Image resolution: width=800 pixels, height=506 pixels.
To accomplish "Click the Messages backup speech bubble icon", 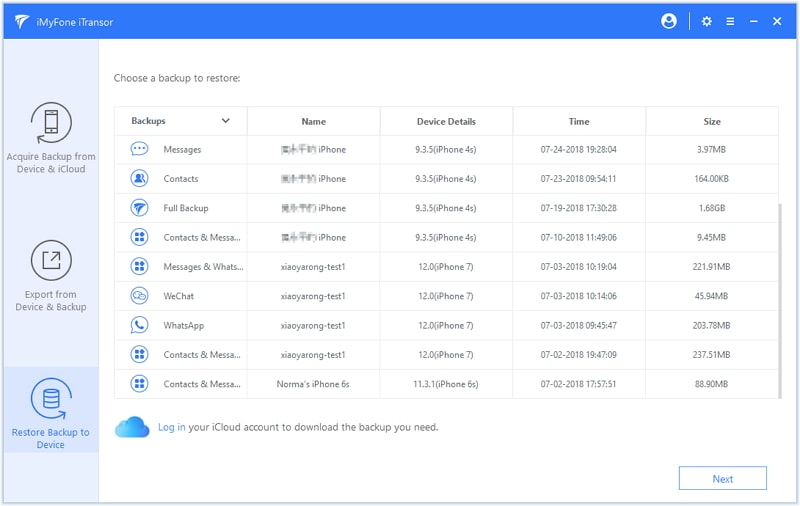I will pos(139,149).
